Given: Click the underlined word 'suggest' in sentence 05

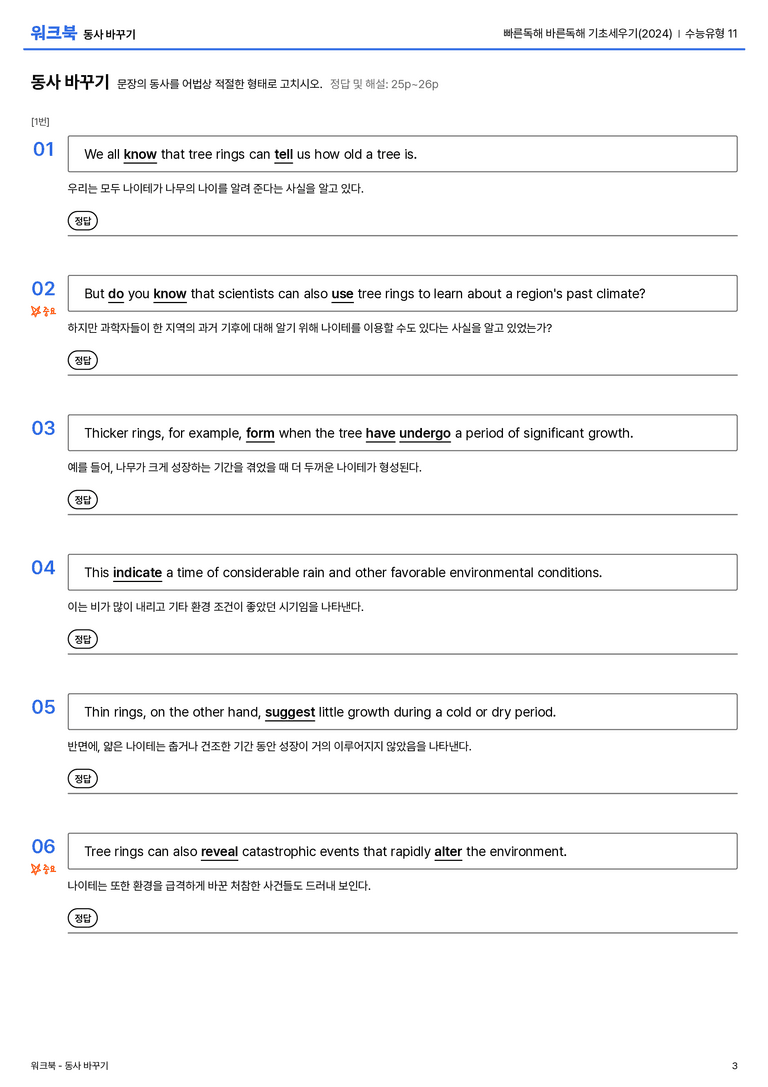Looking at the screenshot, I should [x=290, y=712].
